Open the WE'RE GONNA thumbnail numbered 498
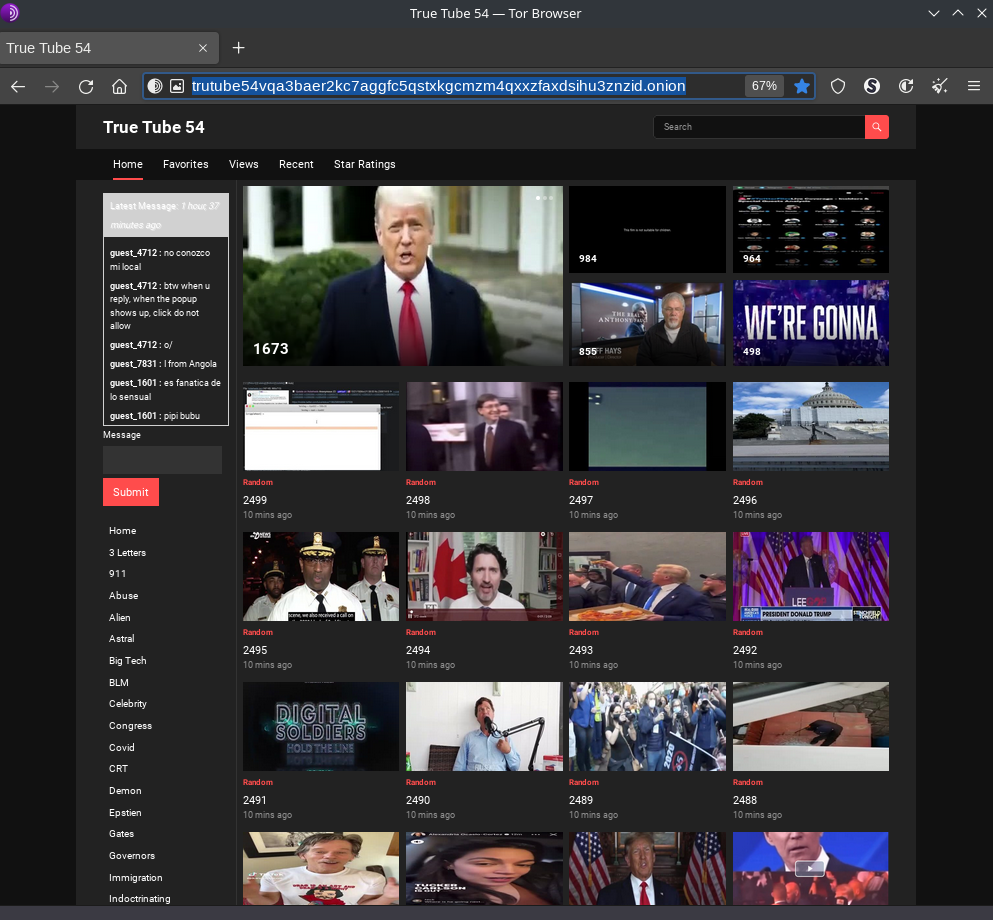Image resolution: width=993 pixels, height=920 pixels. tap(811, 323)
